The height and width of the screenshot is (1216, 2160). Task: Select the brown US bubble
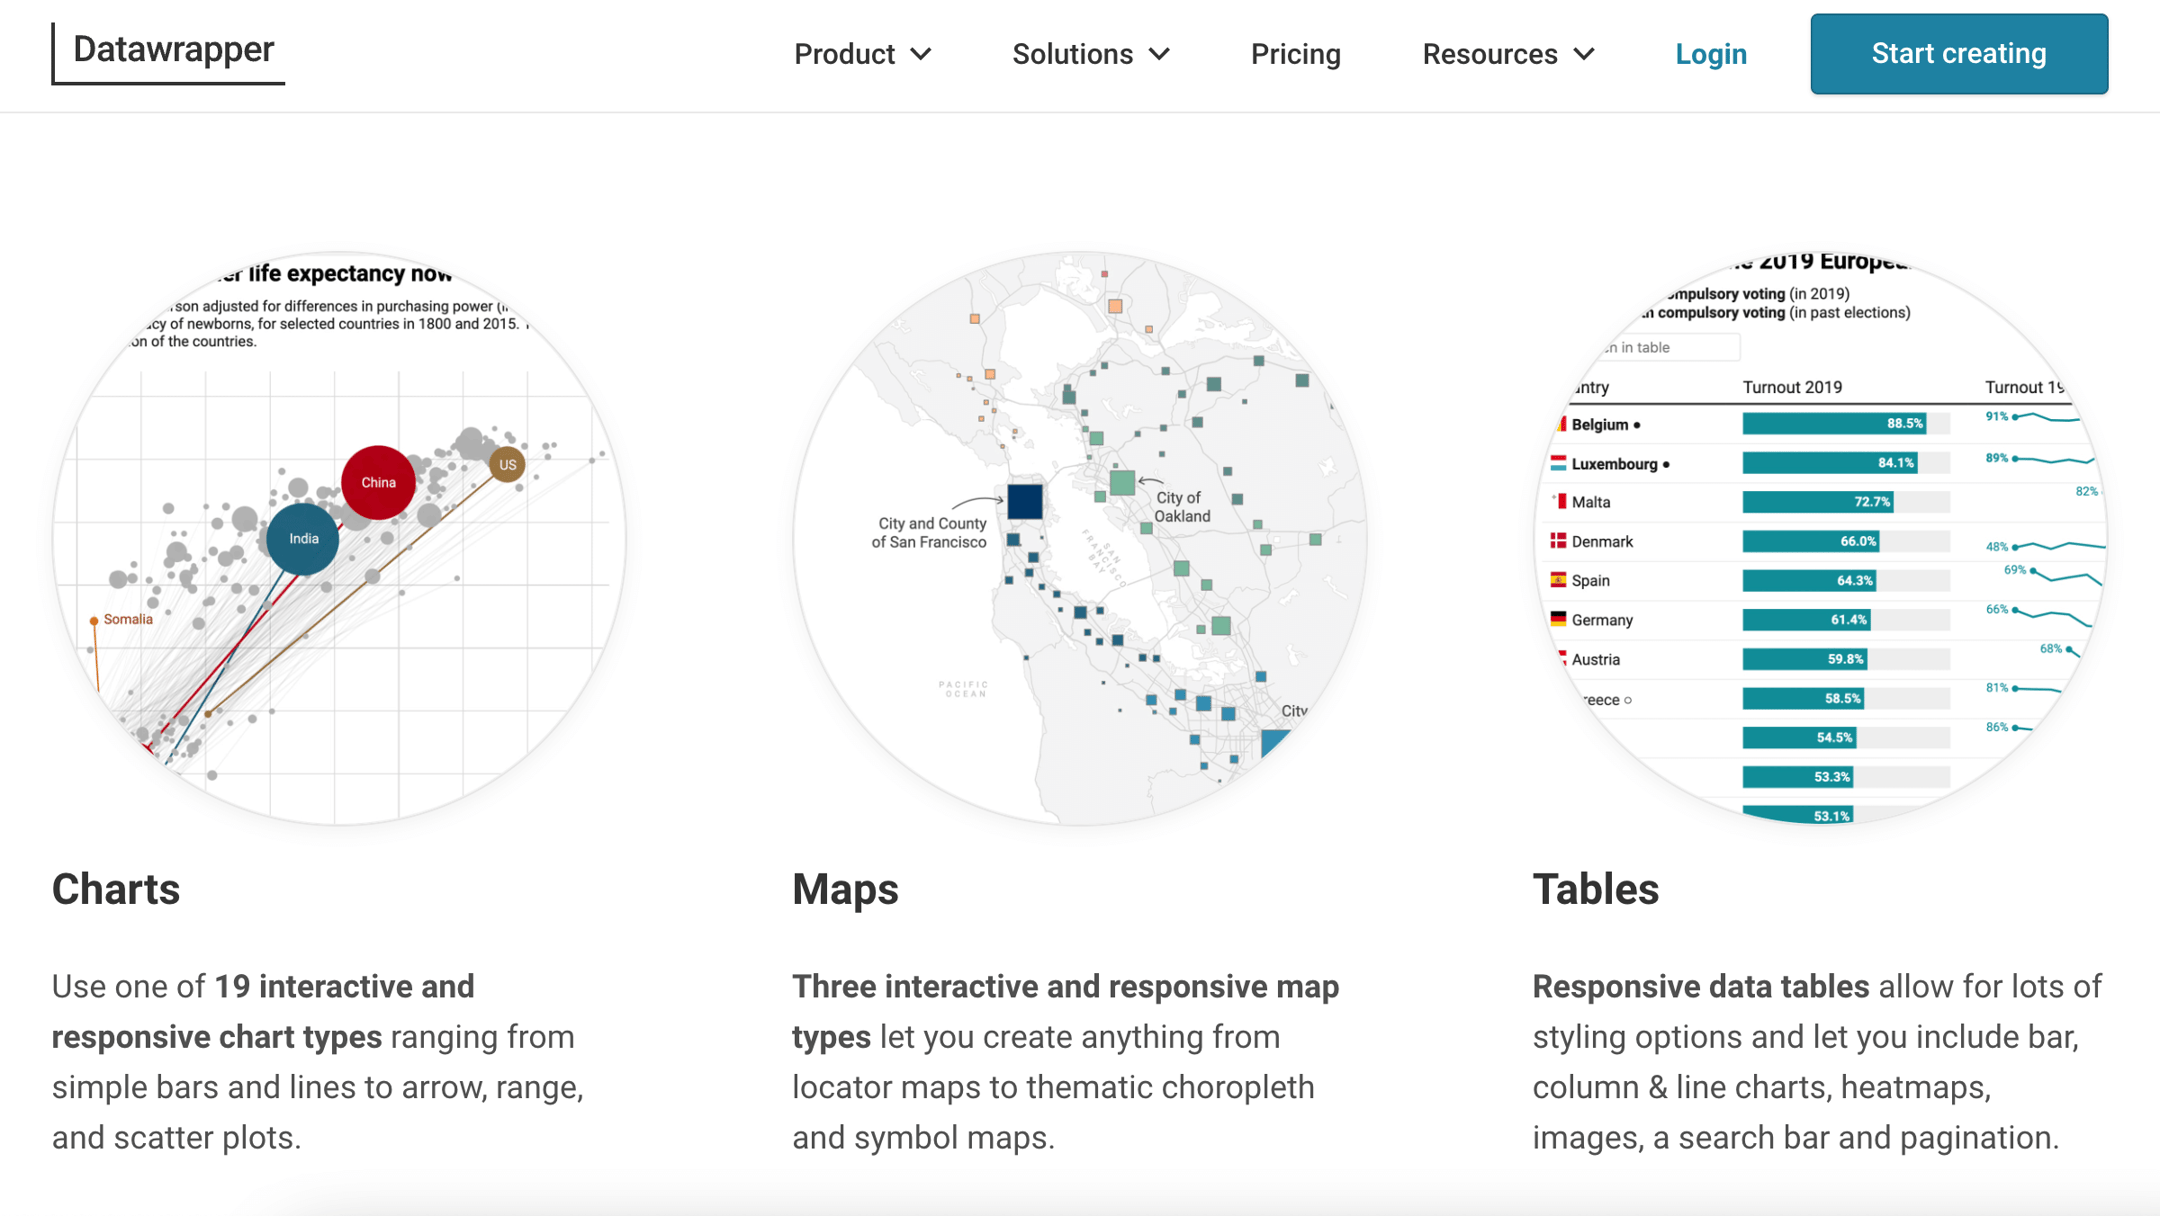pos(507,464)
